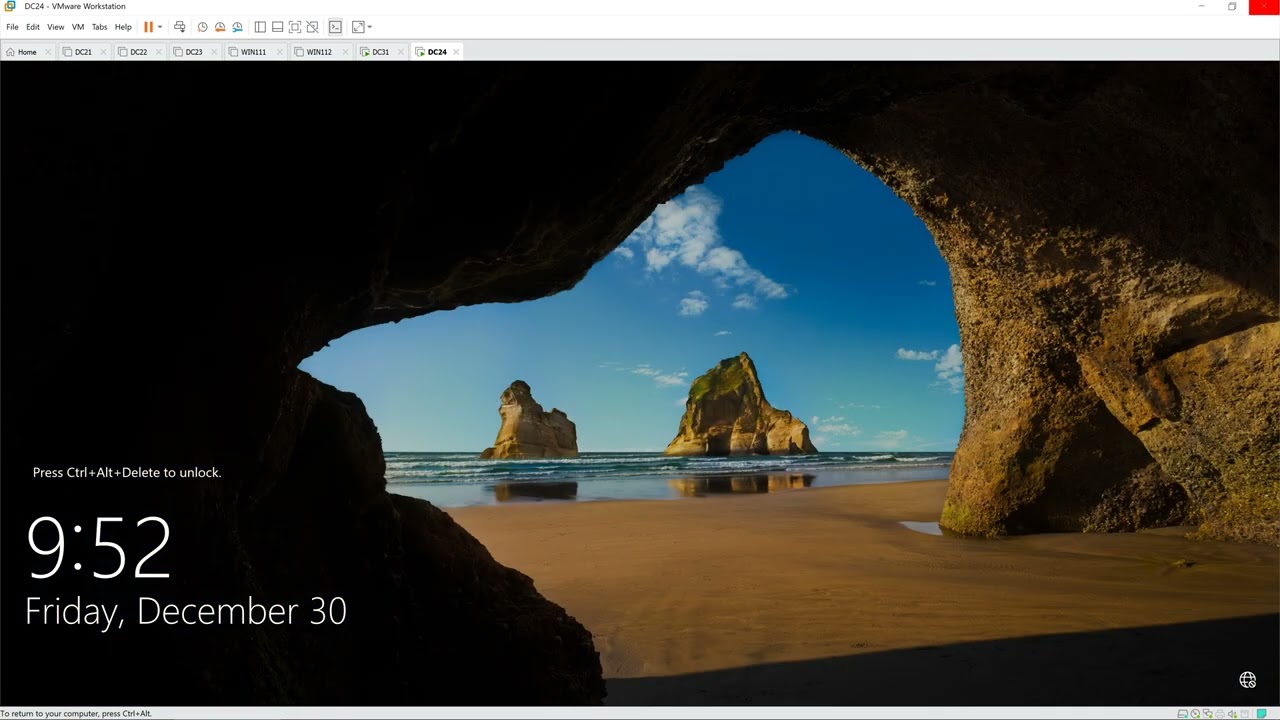Open the console view button

pos(335,27)
